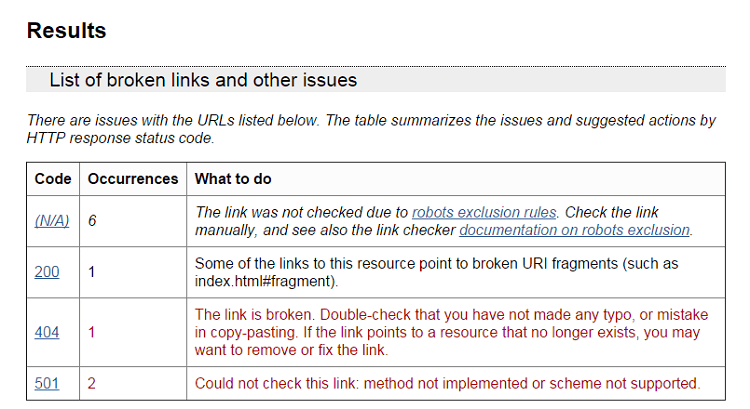Select the Code column header
This screenshot has width=750, height=409.
tap(53, 178)
